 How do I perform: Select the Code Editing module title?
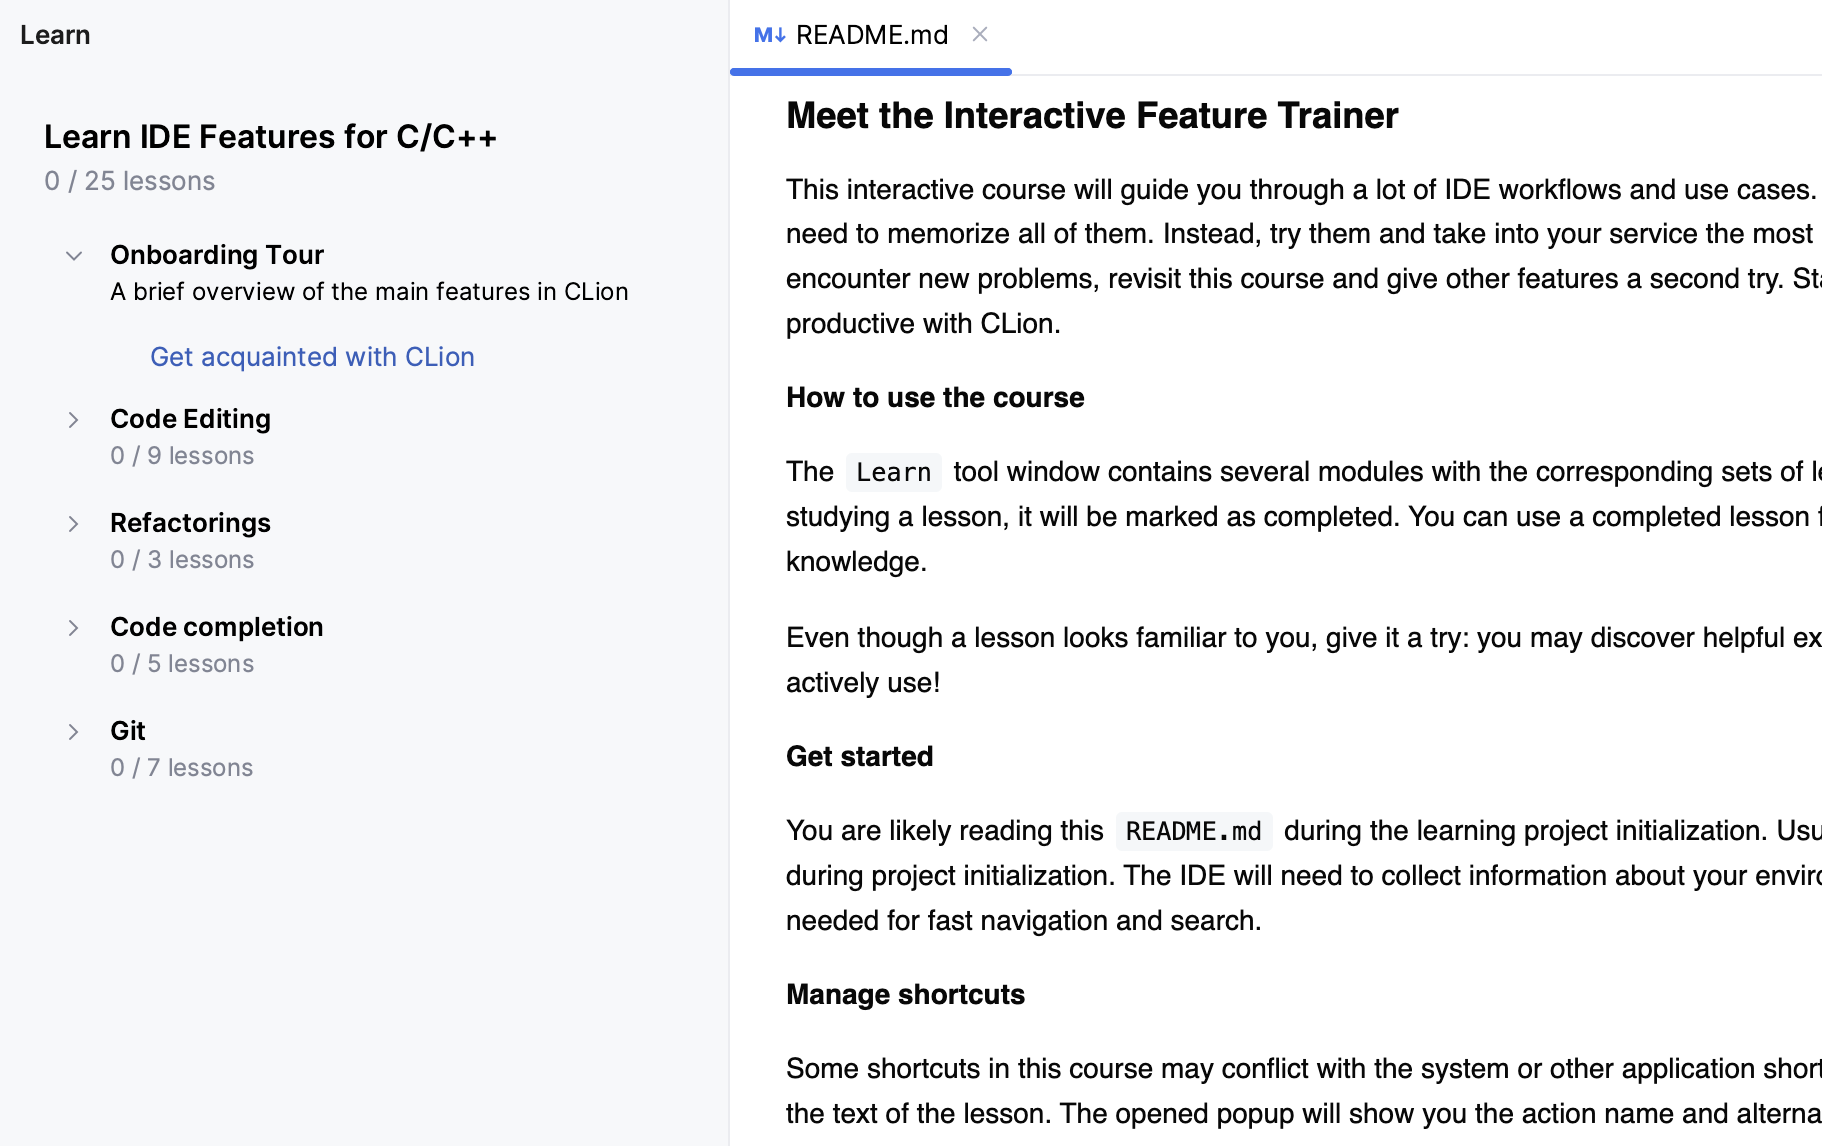[190, 419]
